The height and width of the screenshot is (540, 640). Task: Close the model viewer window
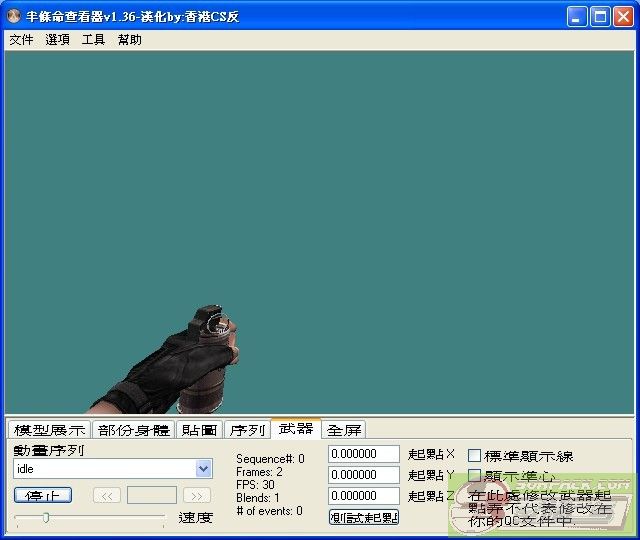[x=623, y=17]
